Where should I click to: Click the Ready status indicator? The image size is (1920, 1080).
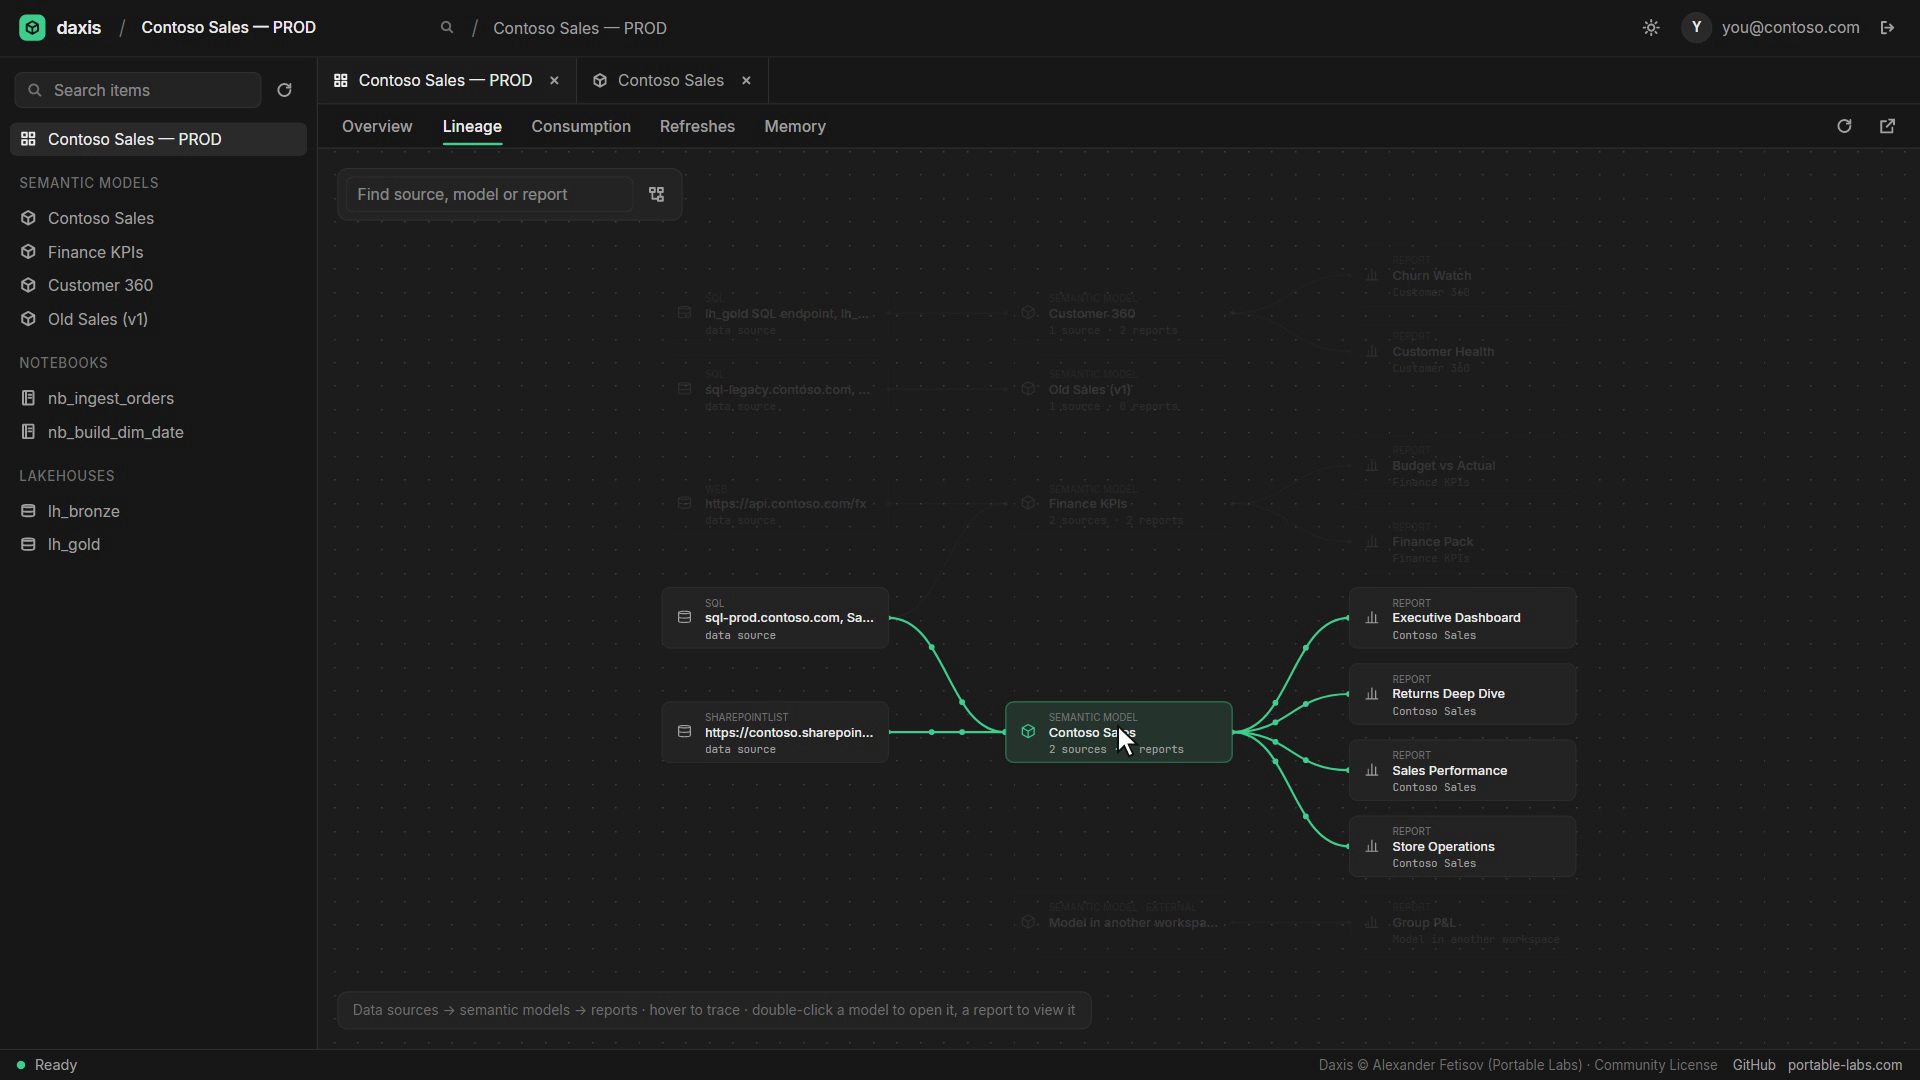pos(47,1065)
